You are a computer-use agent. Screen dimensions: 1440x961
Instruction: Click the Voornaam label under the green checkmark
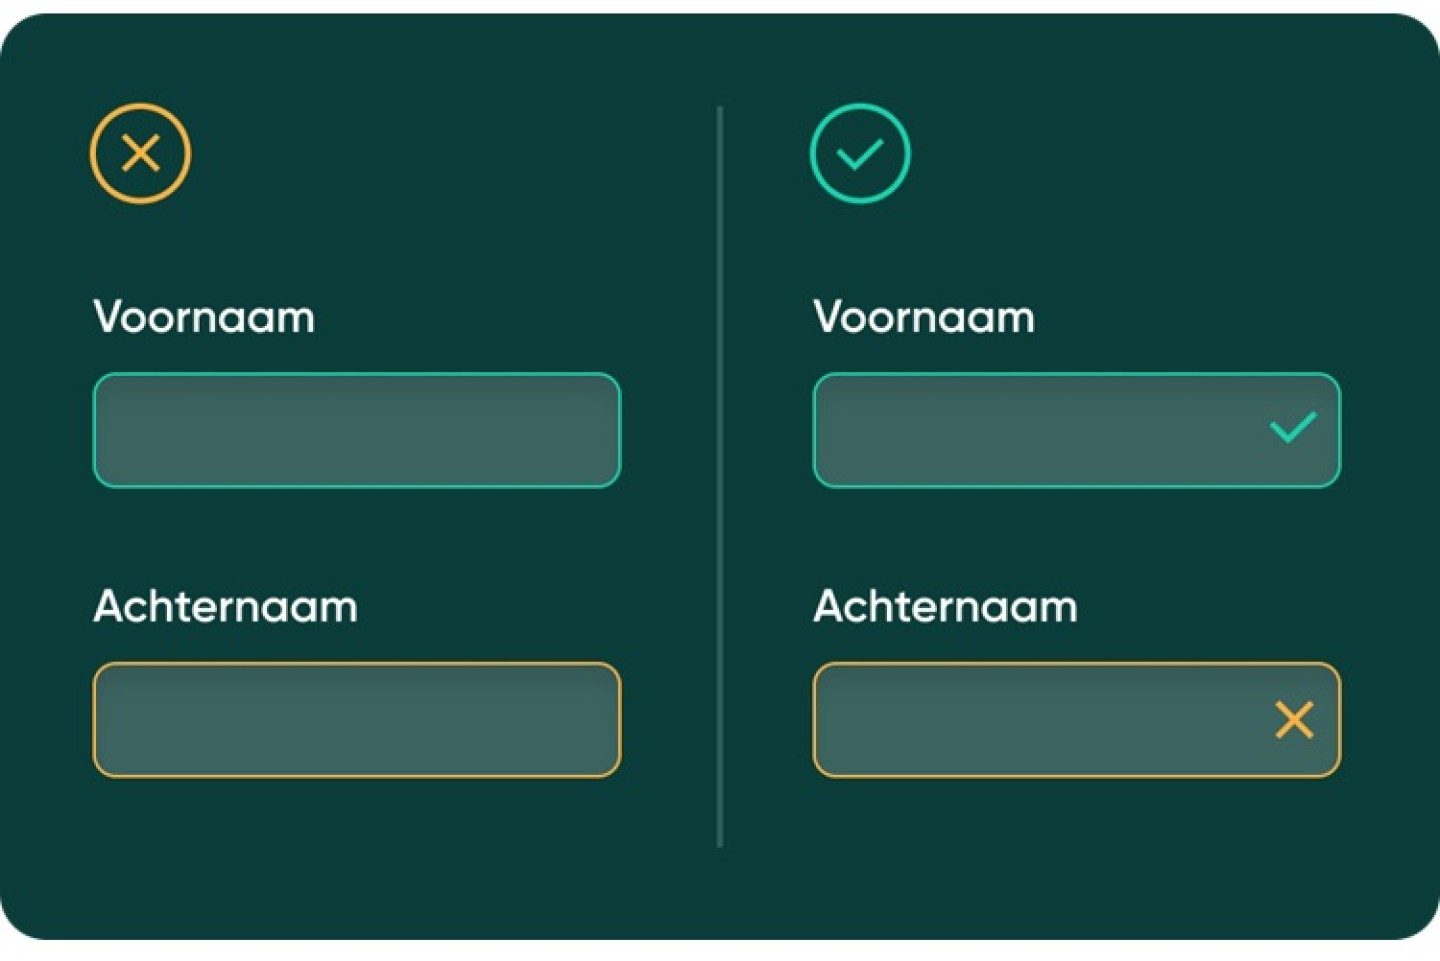[x=923, y=317]
